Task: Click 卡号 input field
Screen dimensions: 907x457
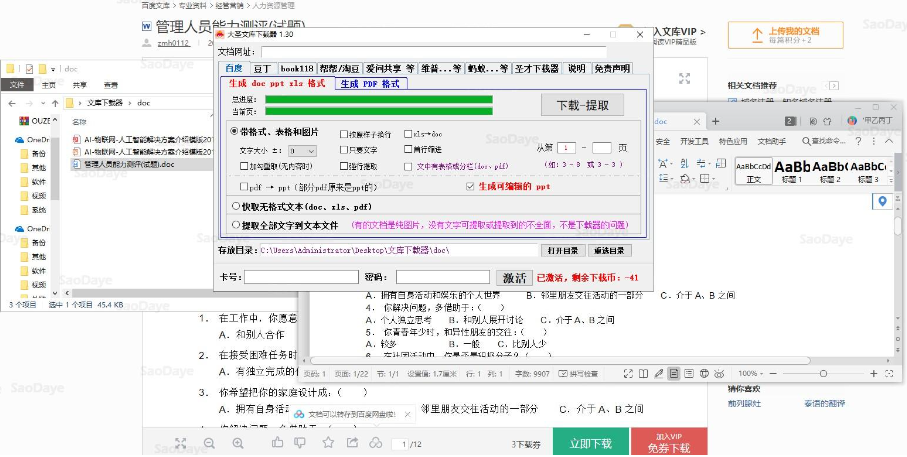Action: tap(301, 277)
